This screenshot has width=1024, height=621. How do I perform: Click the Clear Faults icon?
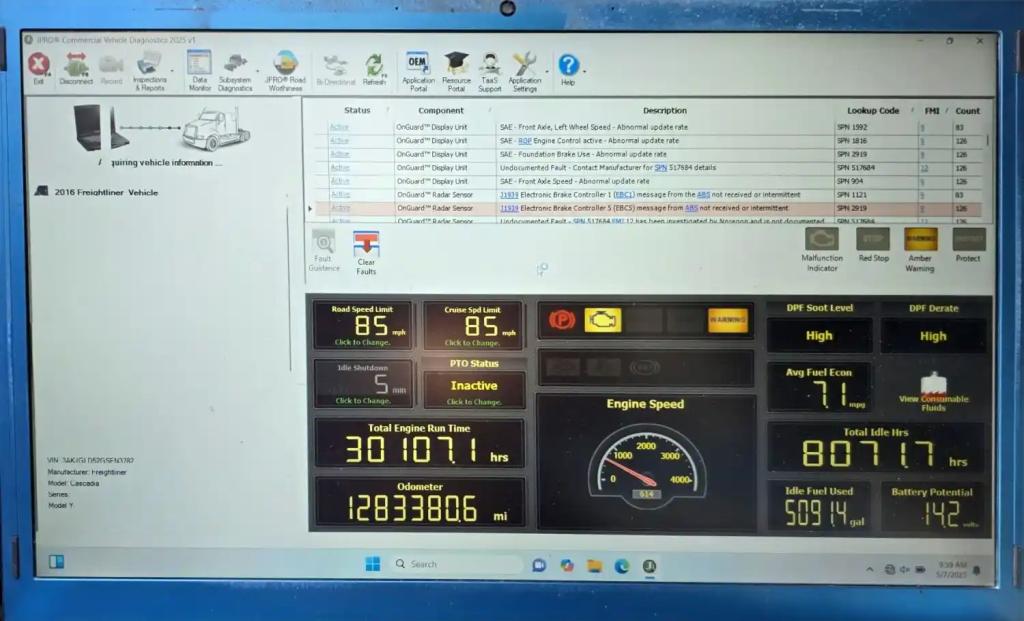click(x=366, y=246)
